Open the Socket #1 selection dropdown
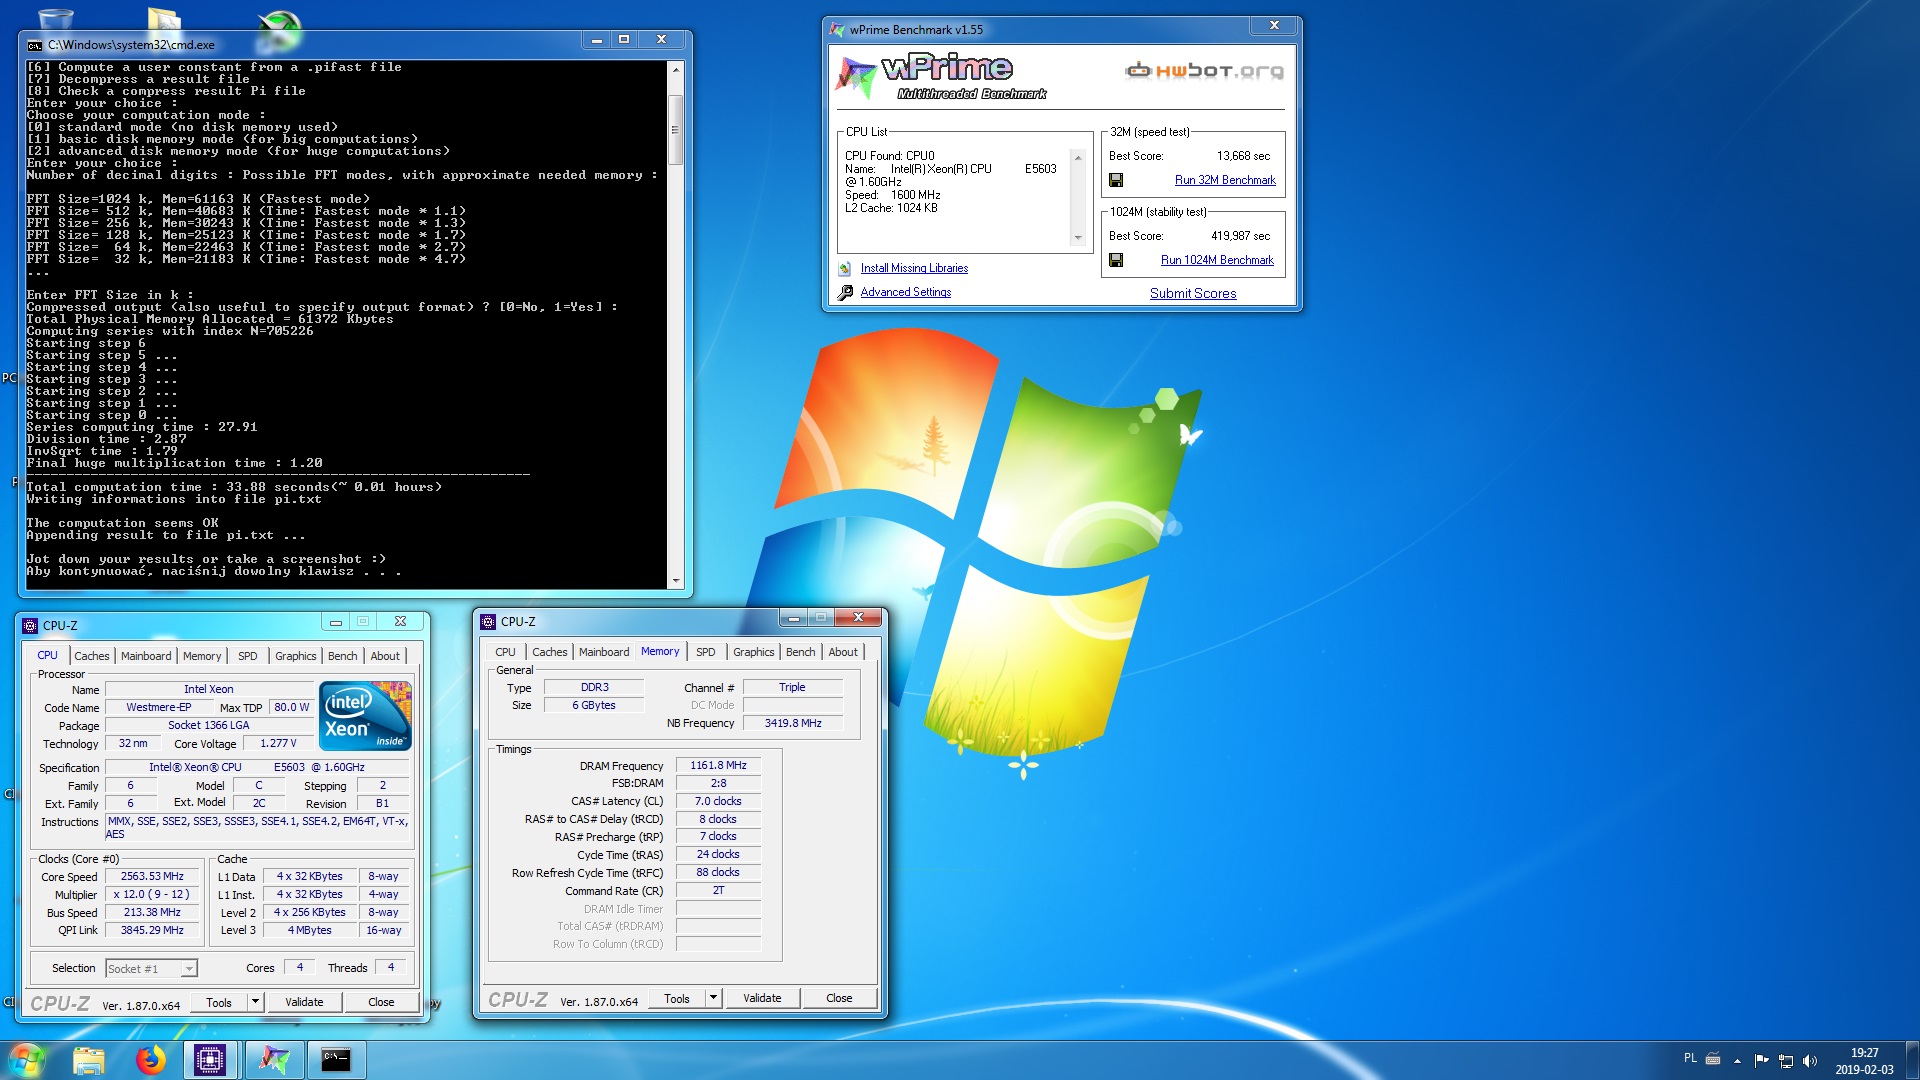Viewport: 1920px width, 1080px height. [x=151, y=968]
